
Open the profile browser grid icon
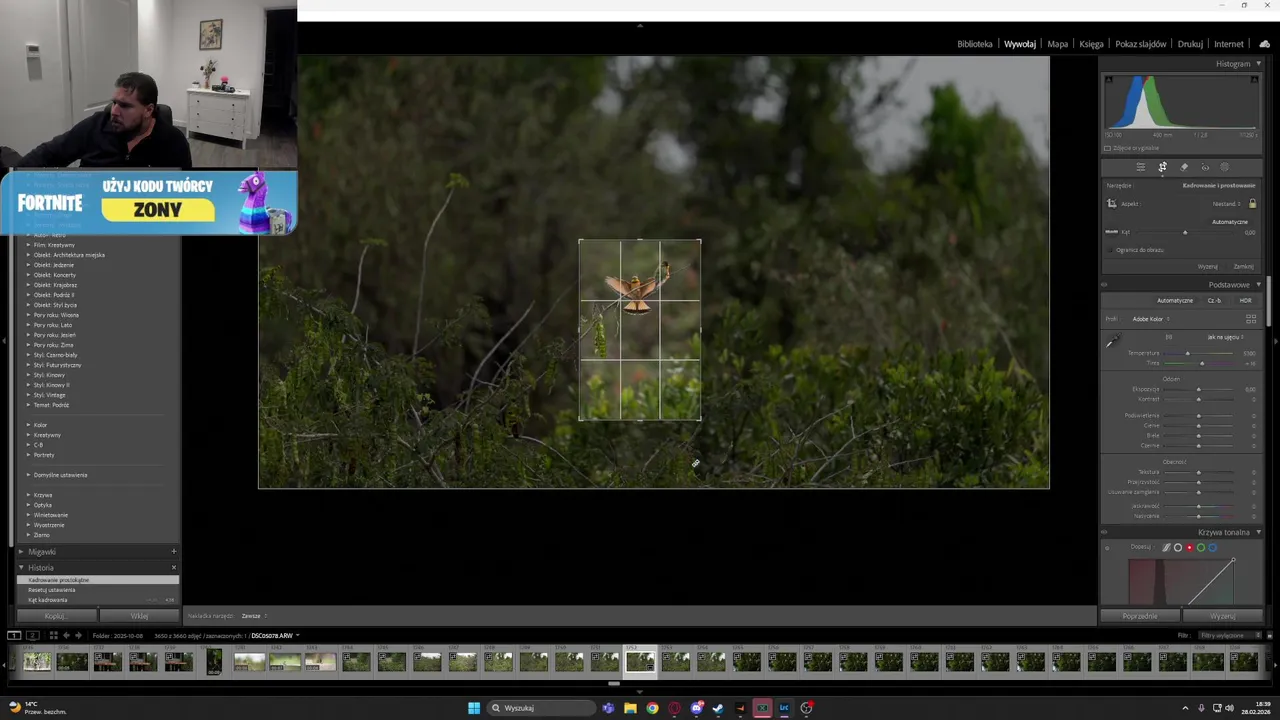1251,319
